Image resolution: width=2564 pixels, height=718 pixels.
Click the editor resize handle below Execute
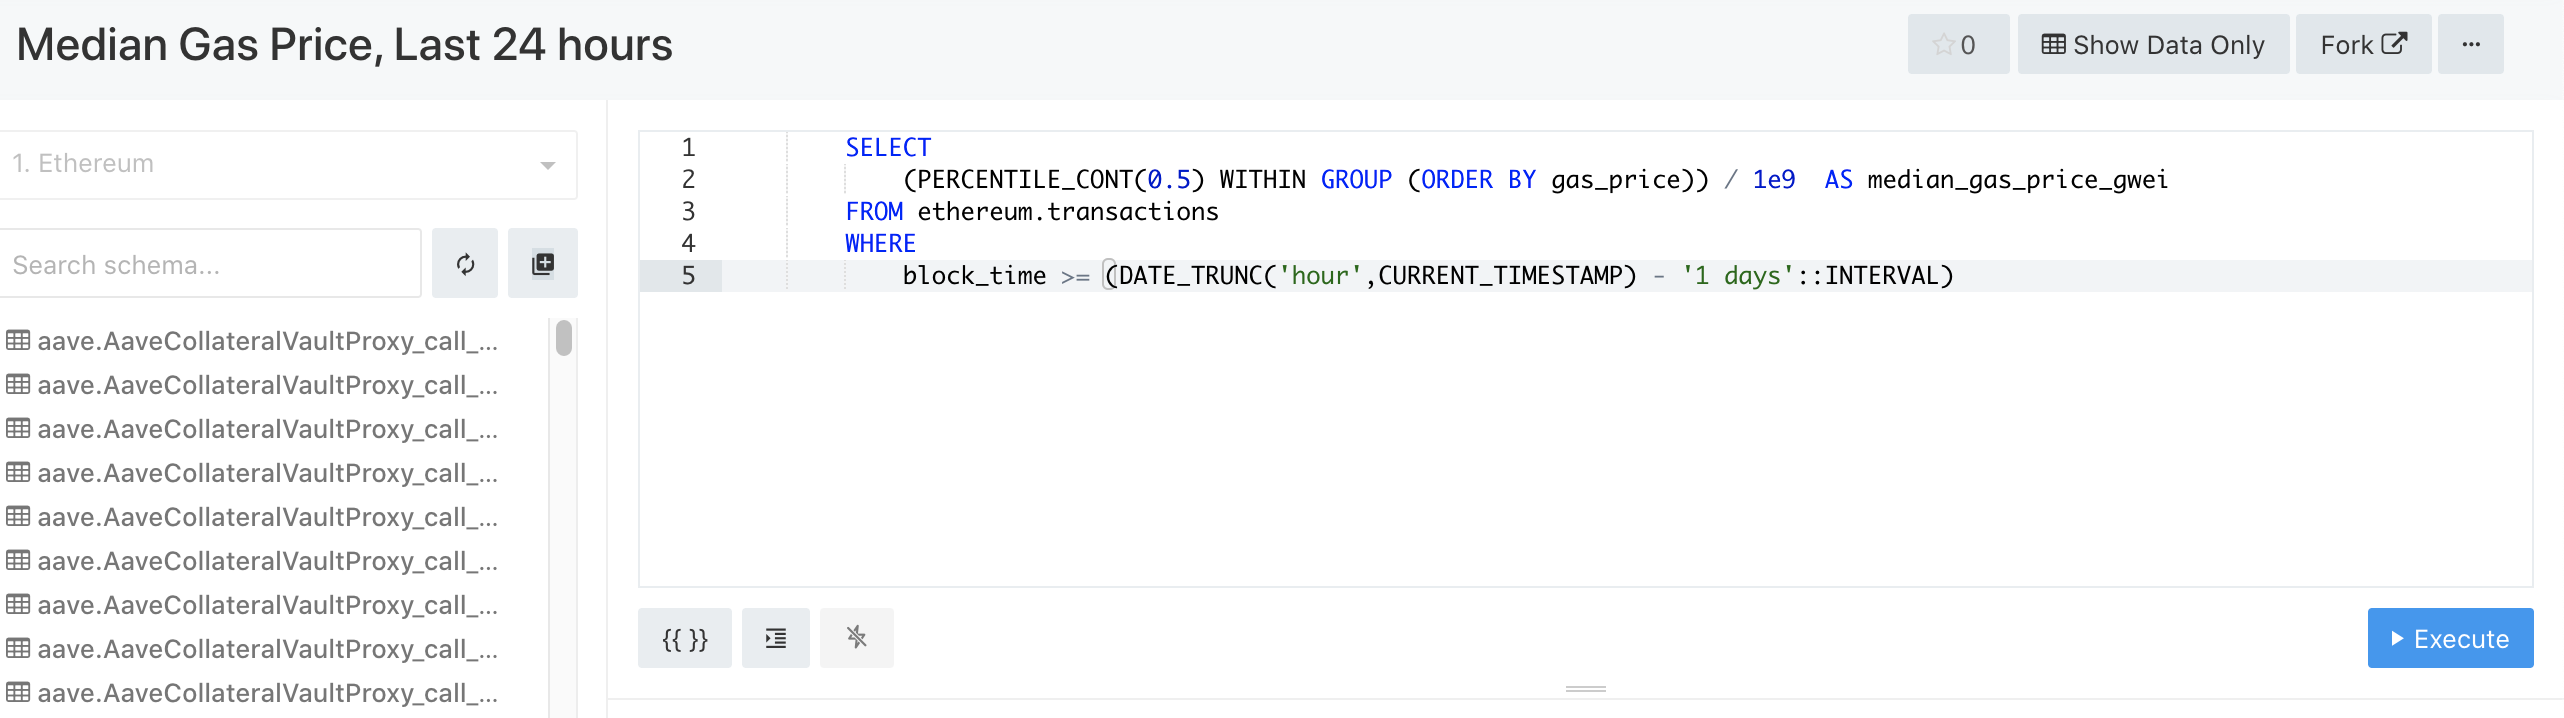tap(1586, 689)
